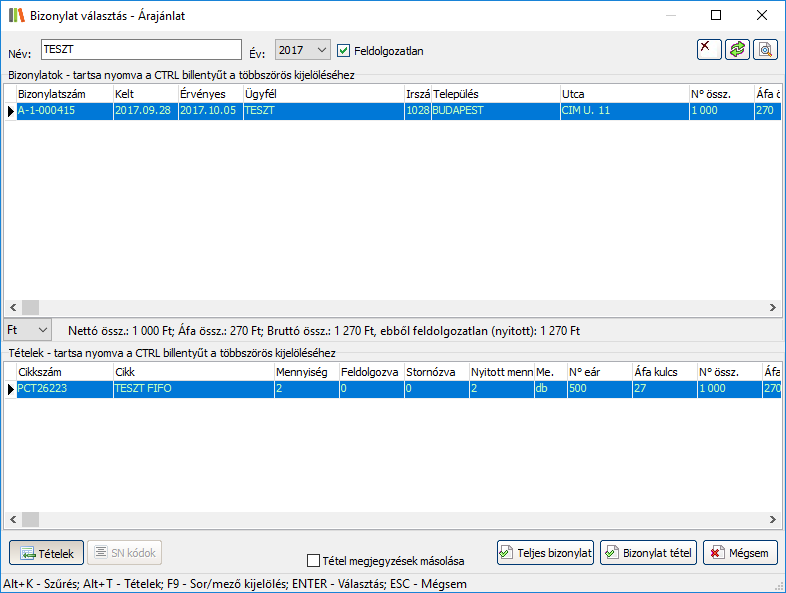The image size is (786, 593).
Task: Click the Mennyiség column header
Action: click(x=304, y=372)
